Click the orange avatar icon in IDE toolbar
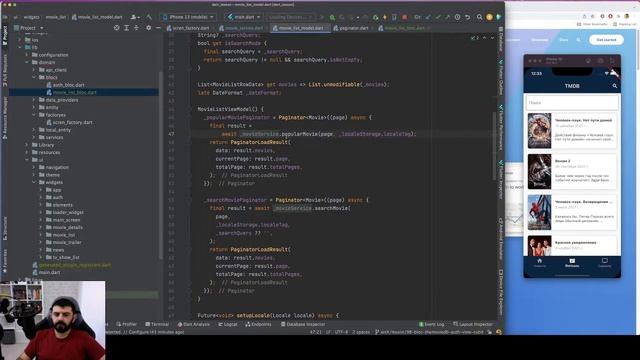This screenshot has height=360, width=640. click(x=489, y=17)
